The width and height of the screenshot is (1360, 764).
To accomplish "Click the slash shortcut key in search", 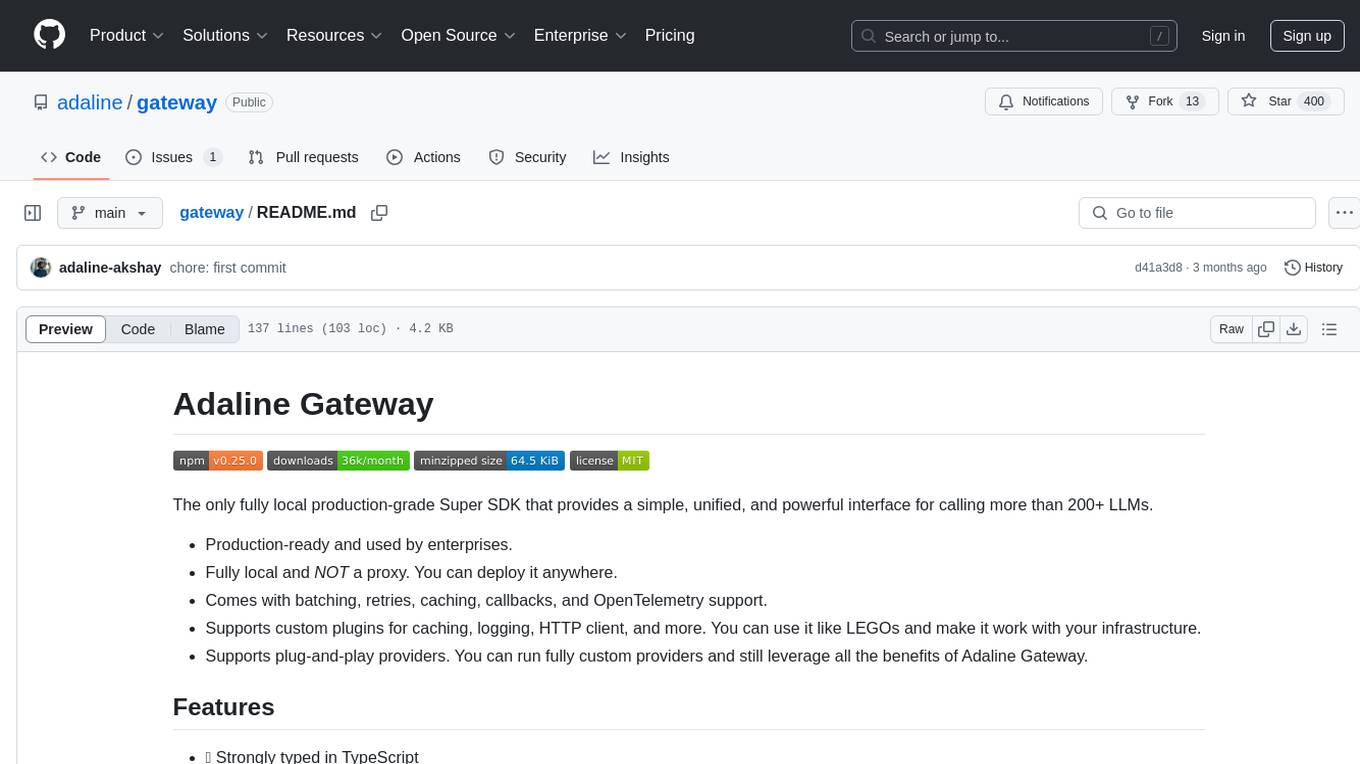I will click(1159, 36).
